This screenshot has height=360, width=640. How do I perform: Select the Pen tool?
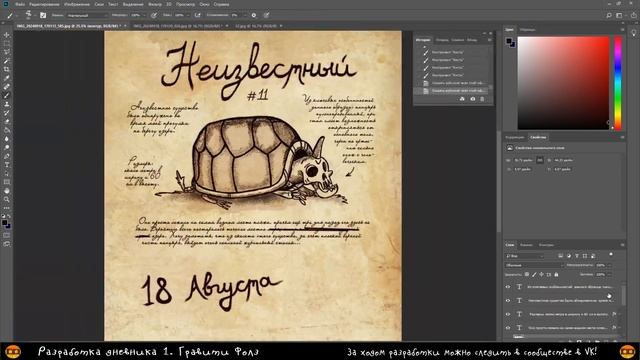(7, 156)
